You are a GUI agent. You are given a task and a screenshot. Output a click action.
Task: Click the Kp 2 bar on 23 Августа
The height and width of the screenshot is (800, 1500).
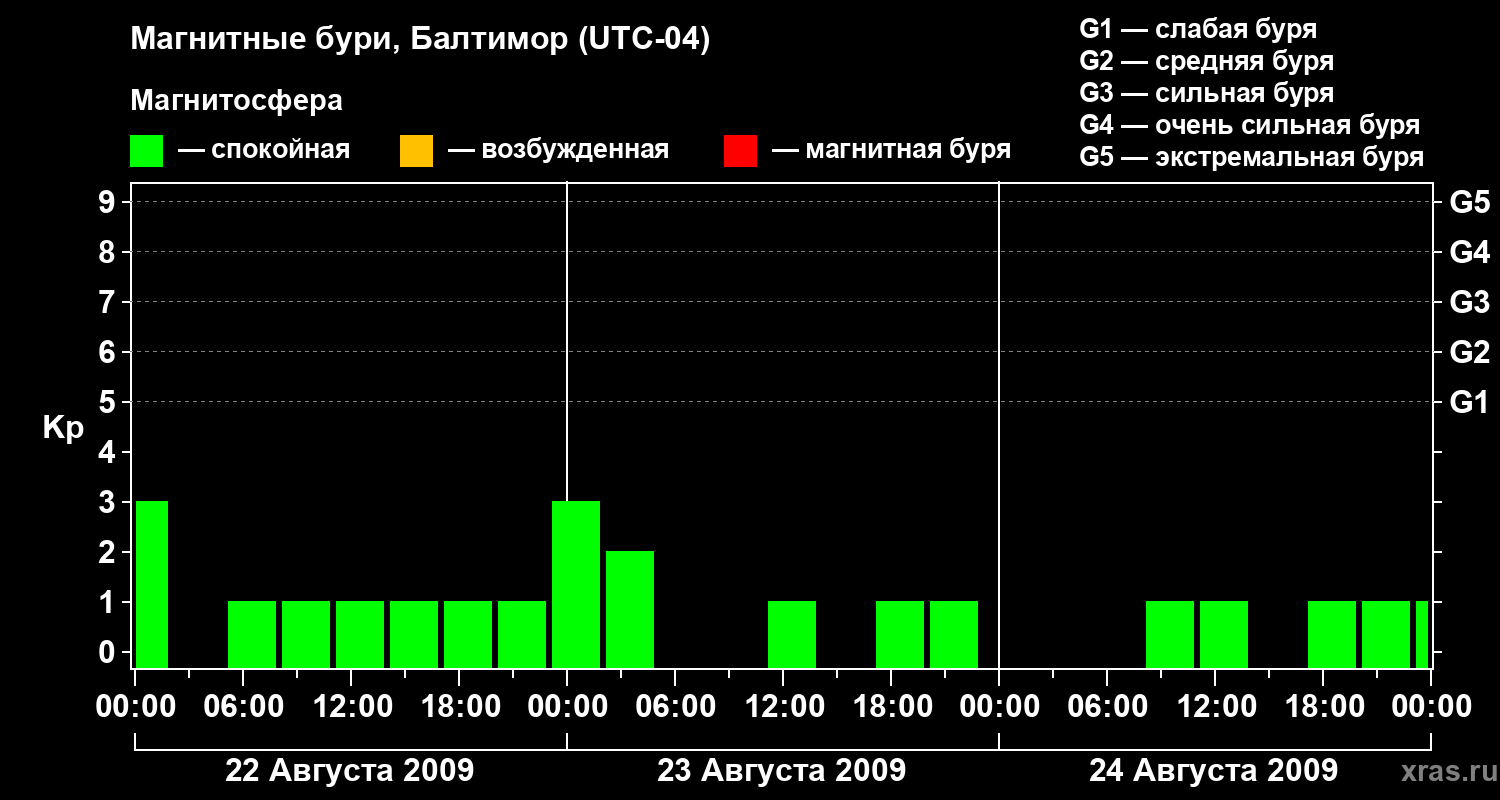[x=630, y=609]
